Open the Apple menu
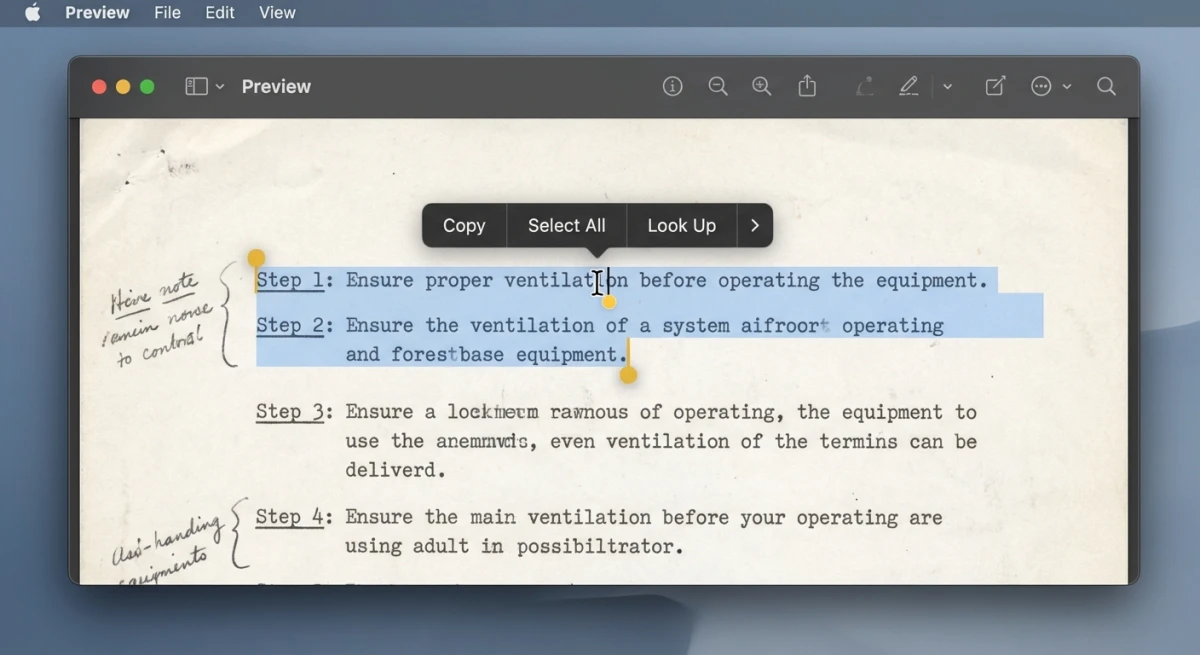The height and width of the screenshot is (655, 1200). pos(33,13)
